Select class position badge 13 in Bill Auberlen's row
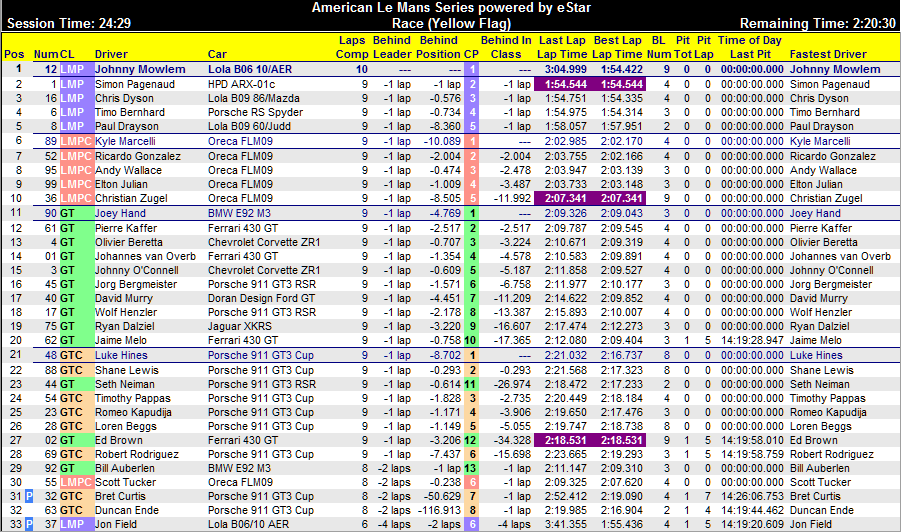 470,468
